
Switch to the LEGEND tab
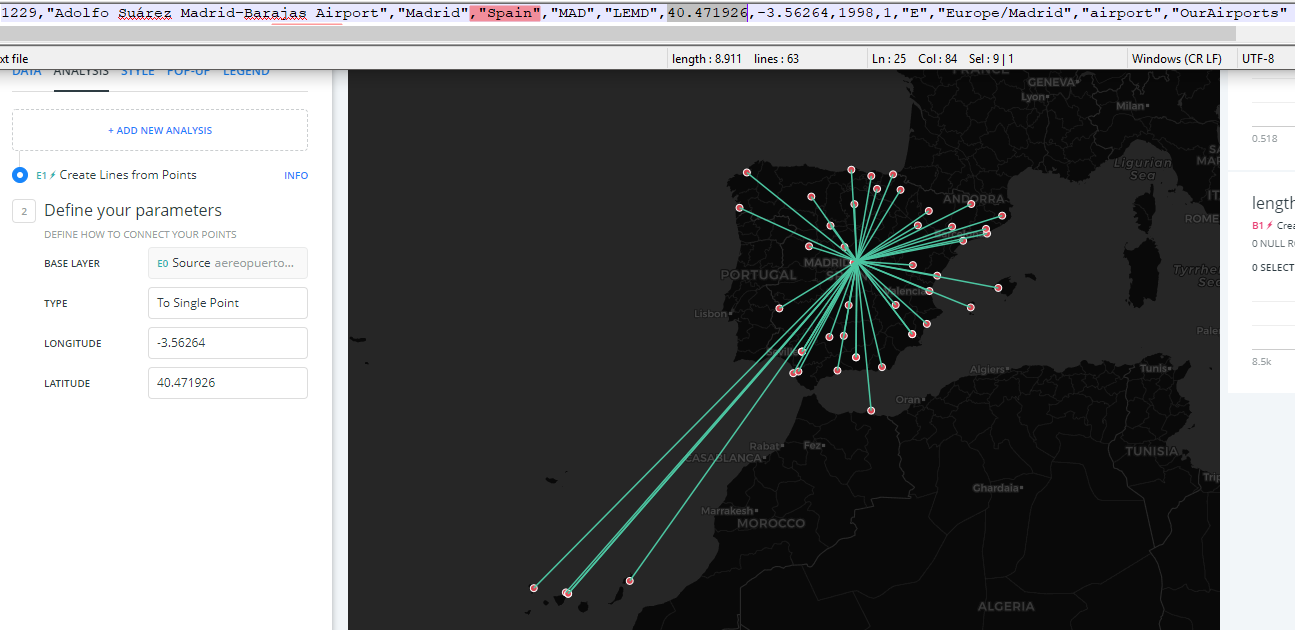pos(246,72)
